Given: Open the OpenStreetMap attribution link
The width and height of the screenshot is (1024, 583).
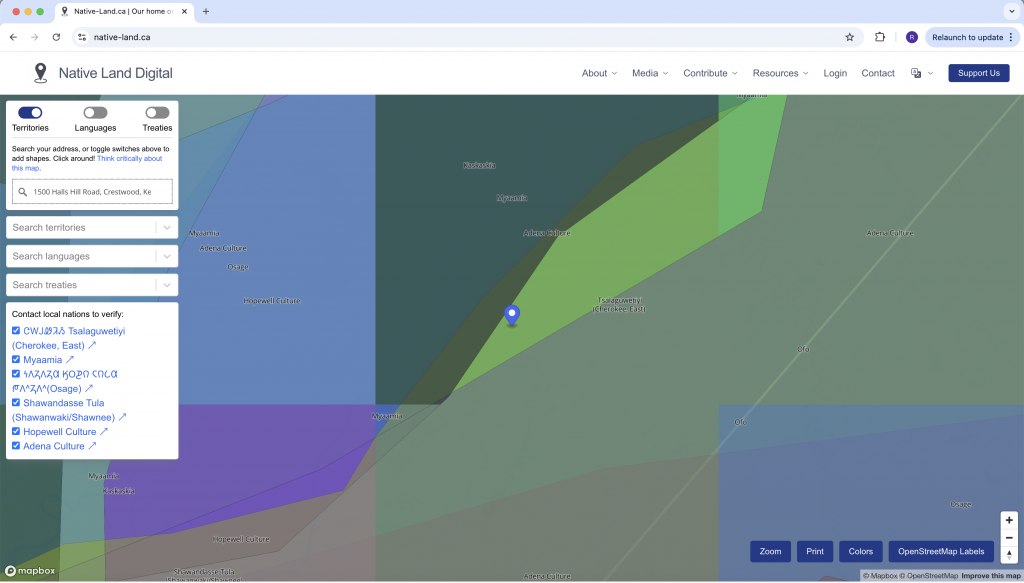Looking at the screenshot, I should 930,576.
